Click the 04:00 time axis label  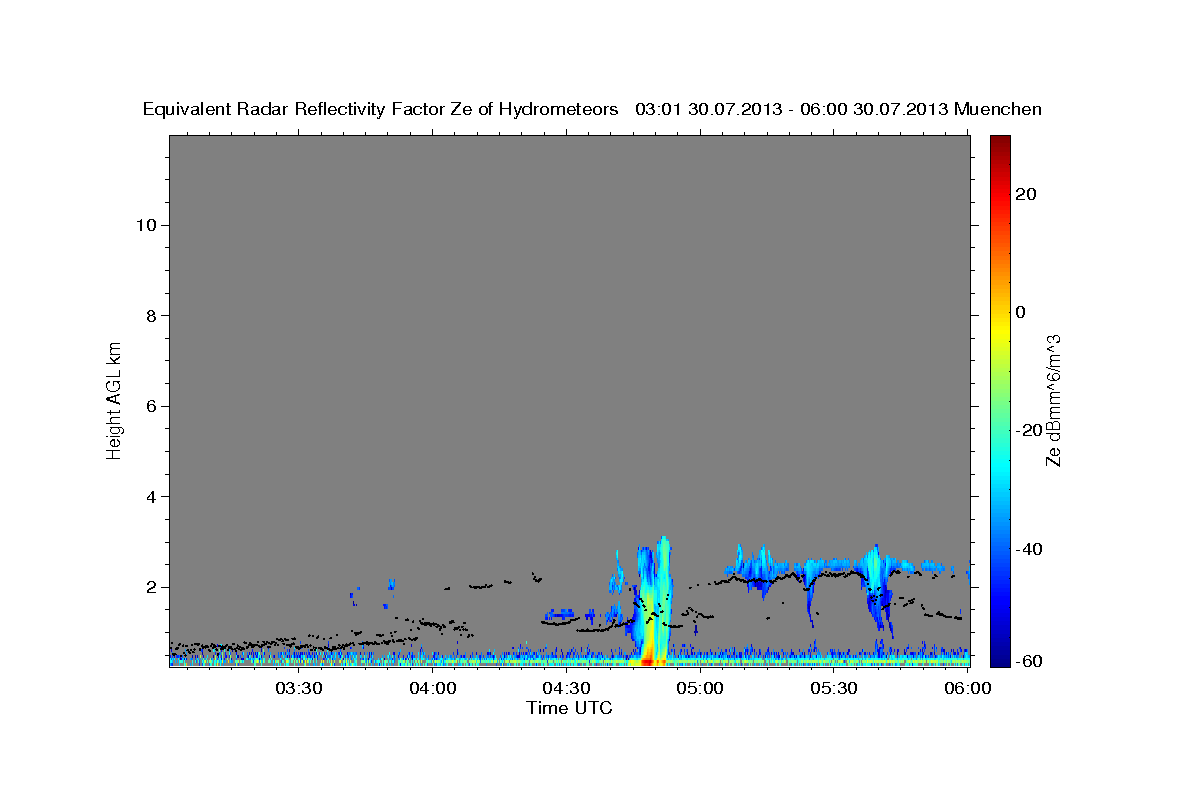(x=433, y=688)
